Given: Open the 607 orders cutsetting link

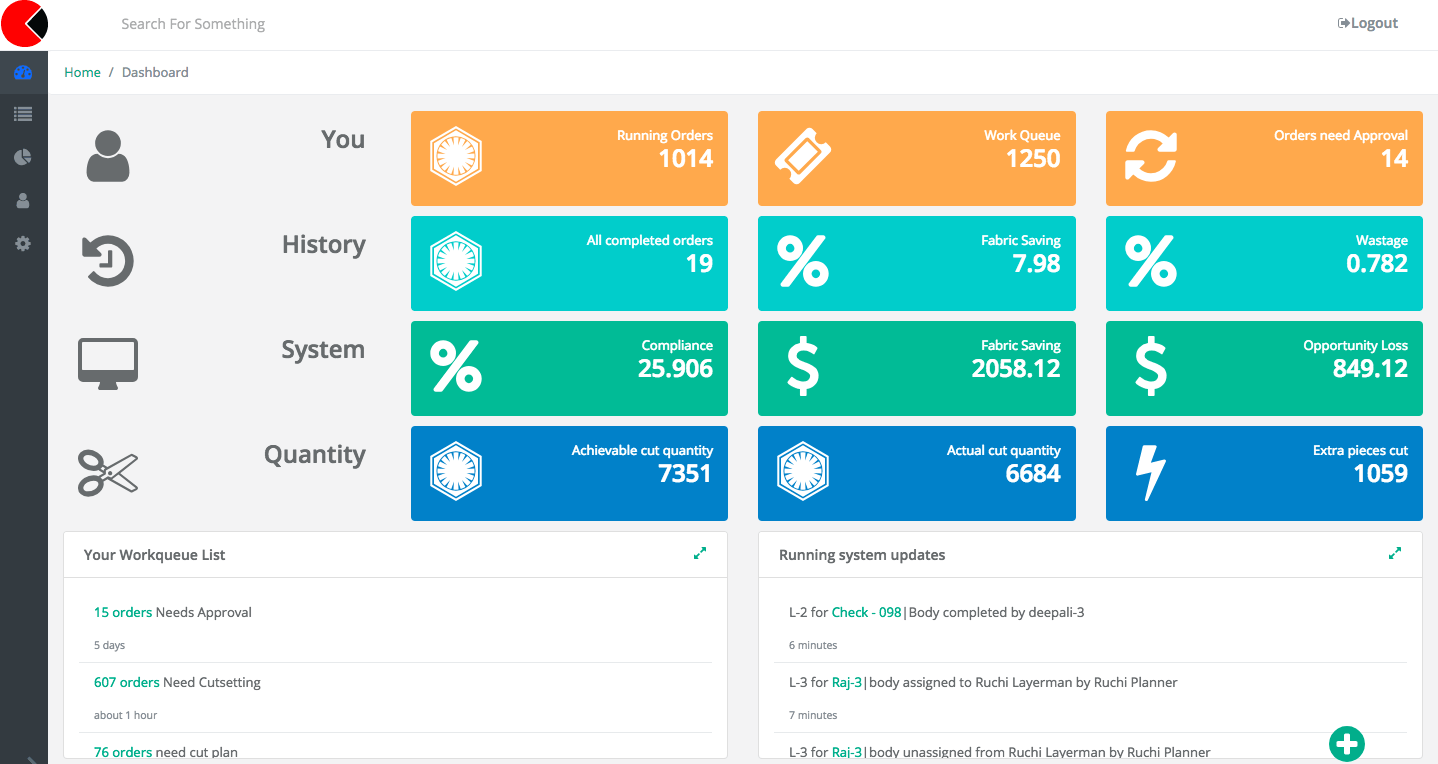Looking at the screenshot, I should click(126, 682).
